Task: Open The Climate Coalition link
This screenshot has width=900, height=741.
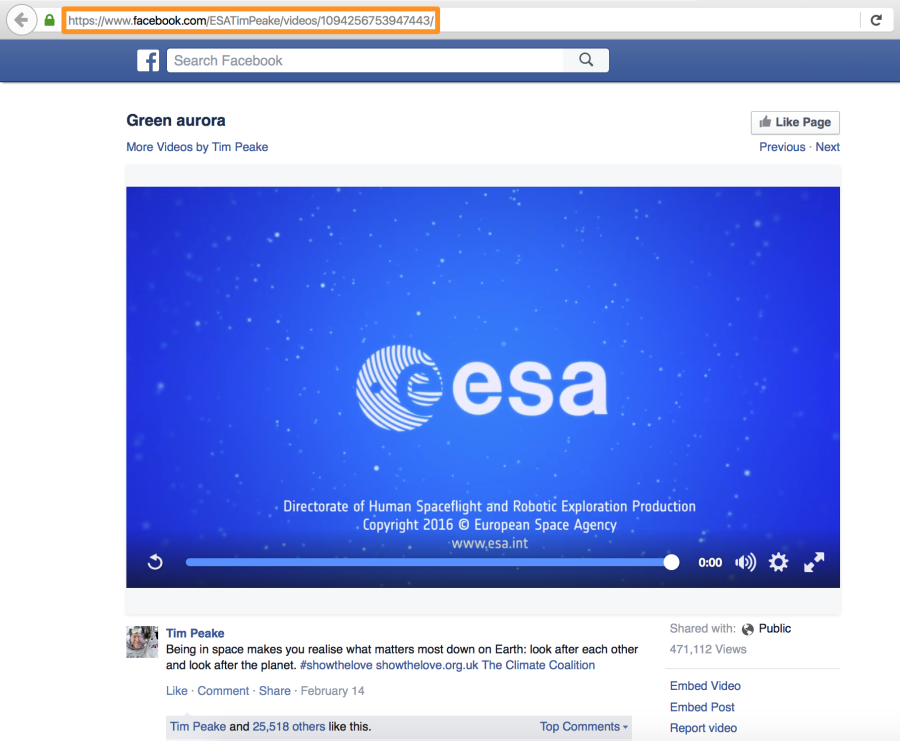Action: click(x=538, y=665)
